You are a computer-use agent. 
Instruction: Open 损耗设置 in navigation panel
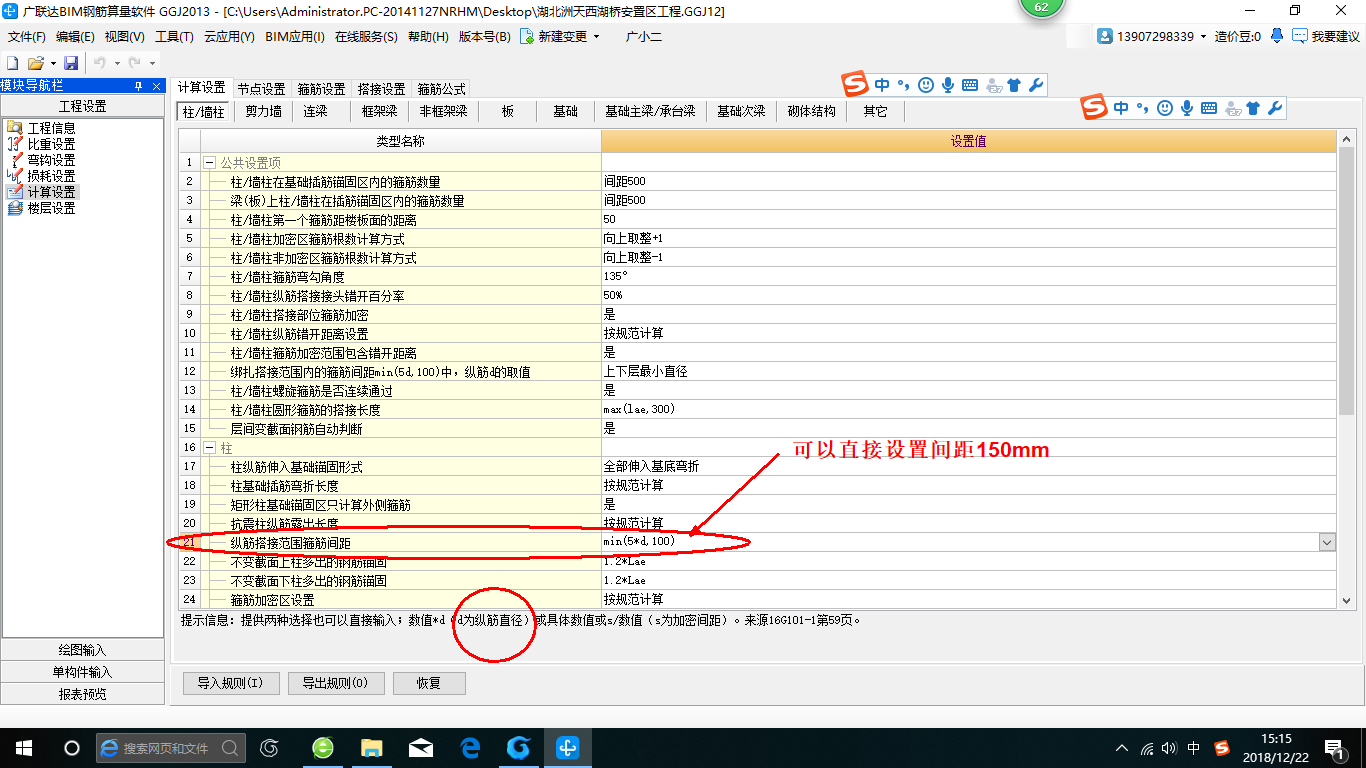click(x=51, y=176)
